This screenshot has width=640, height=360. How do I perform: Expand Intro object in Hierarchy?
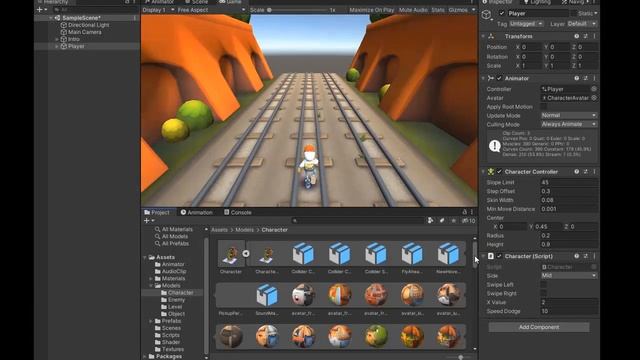point(57,39)
